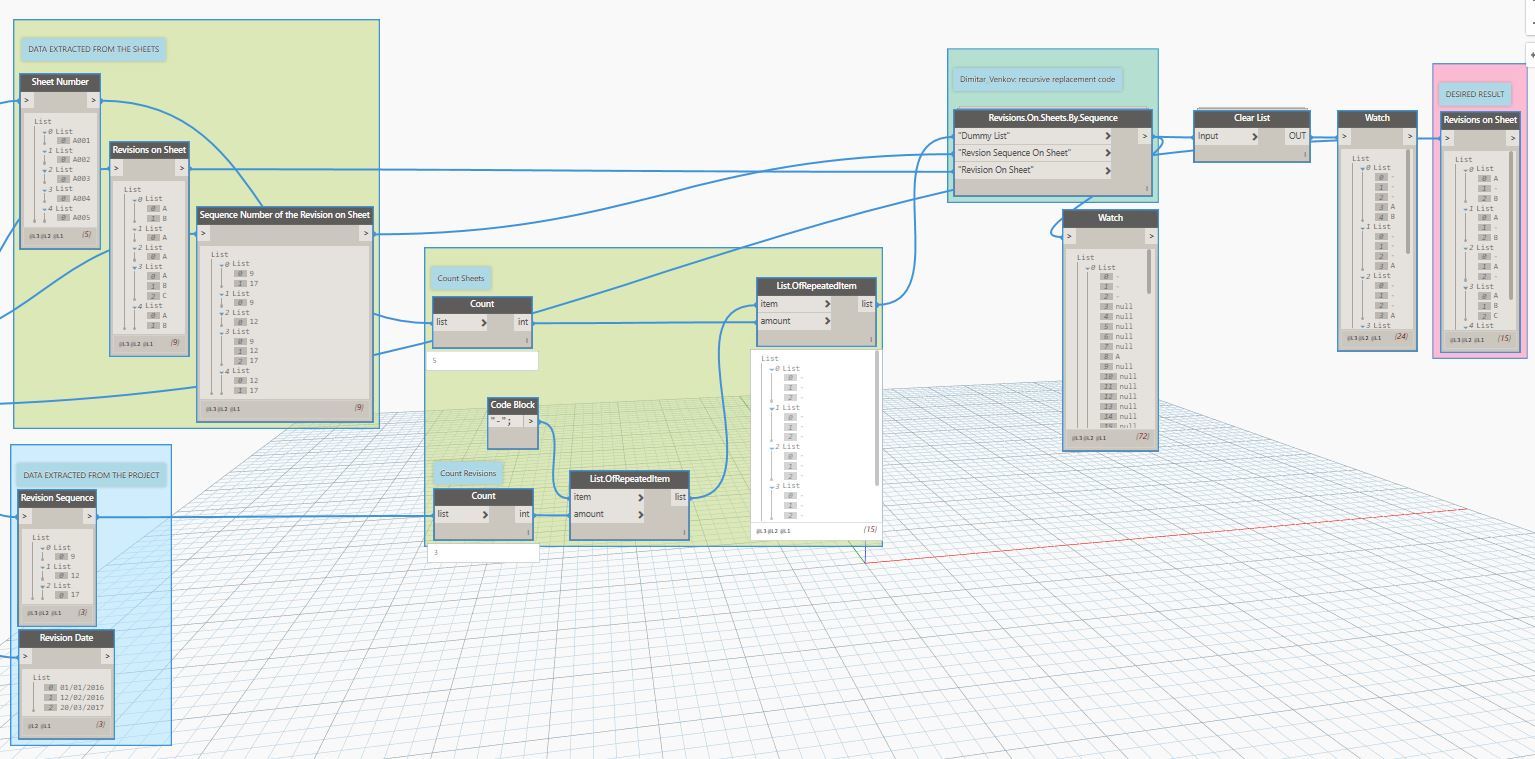Click scrollbar in List.OfRepeatedItem preview bubble
Screen dimensions: 1535x759
click(x=877, y=420)
